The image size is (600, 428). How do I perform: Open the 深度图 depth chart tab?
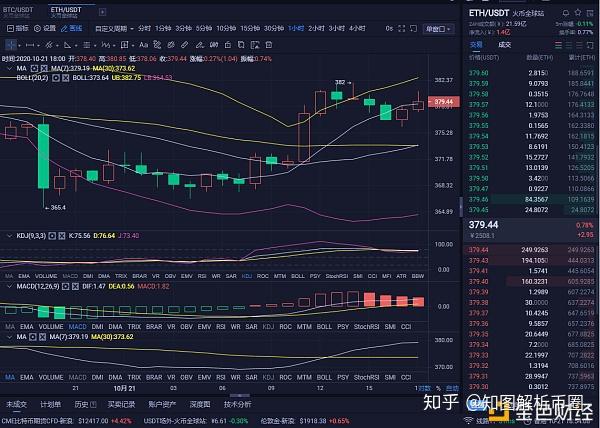coord(200,404)
